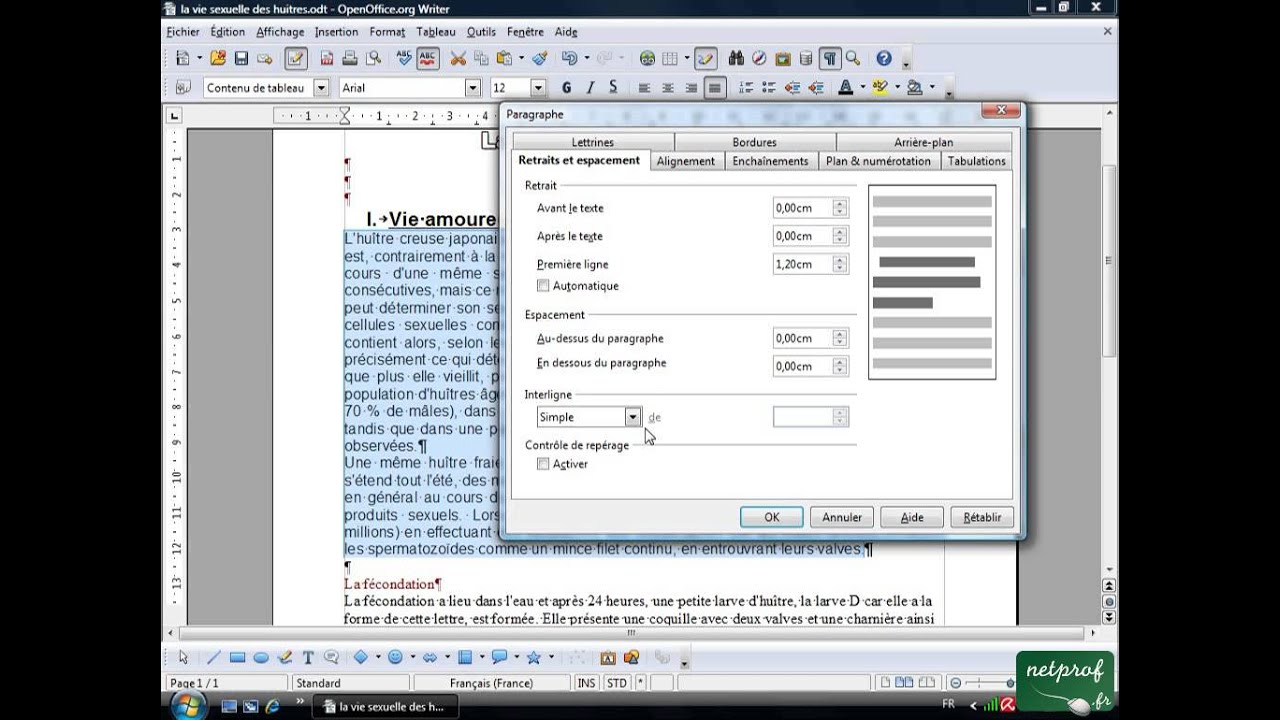Toggle INS insert mode in status bar
The image size is (1280, 720).
point(587,683)
